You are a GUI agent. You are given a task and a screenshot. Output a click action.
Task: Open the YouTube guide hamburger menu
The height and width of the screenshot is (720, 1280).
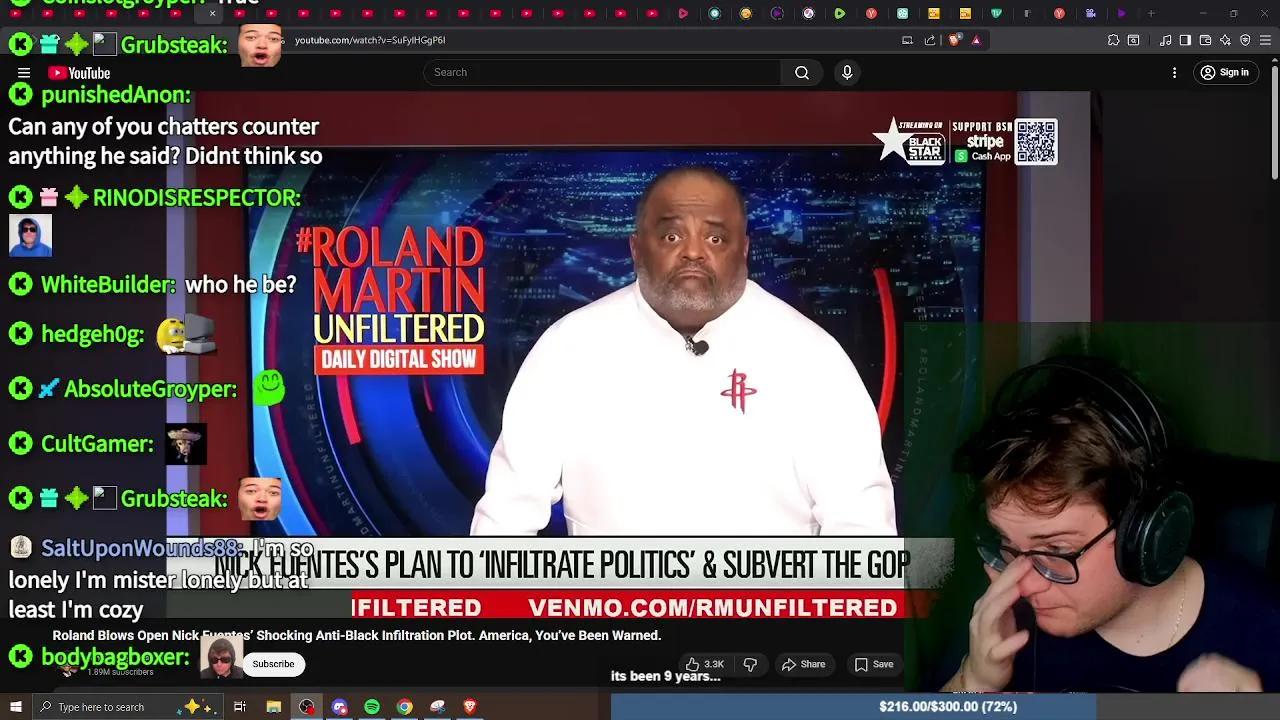24,73
